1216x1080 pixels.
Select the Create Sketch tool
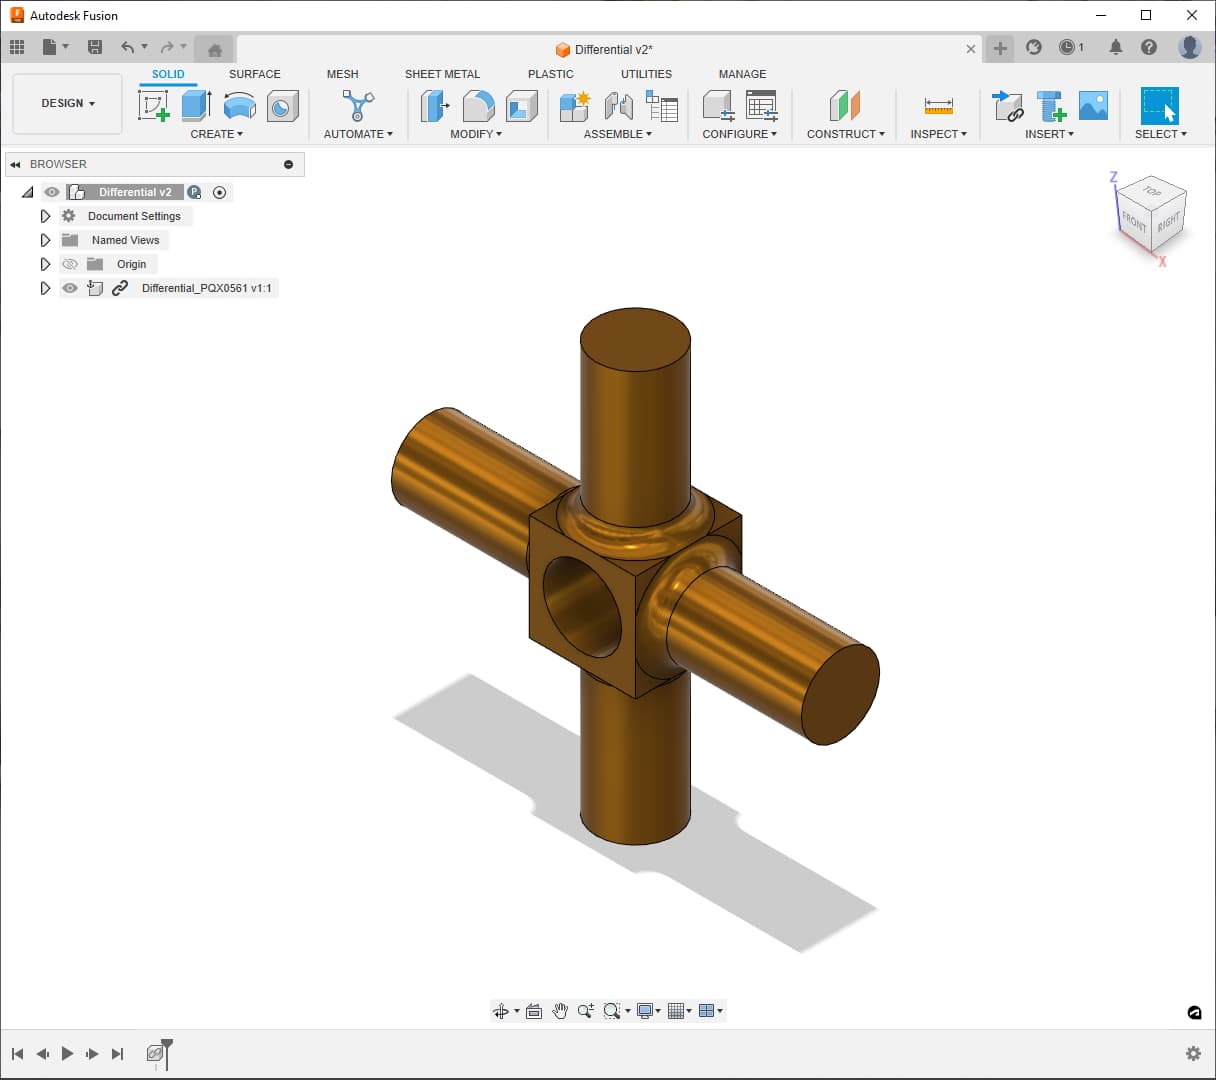153,104
